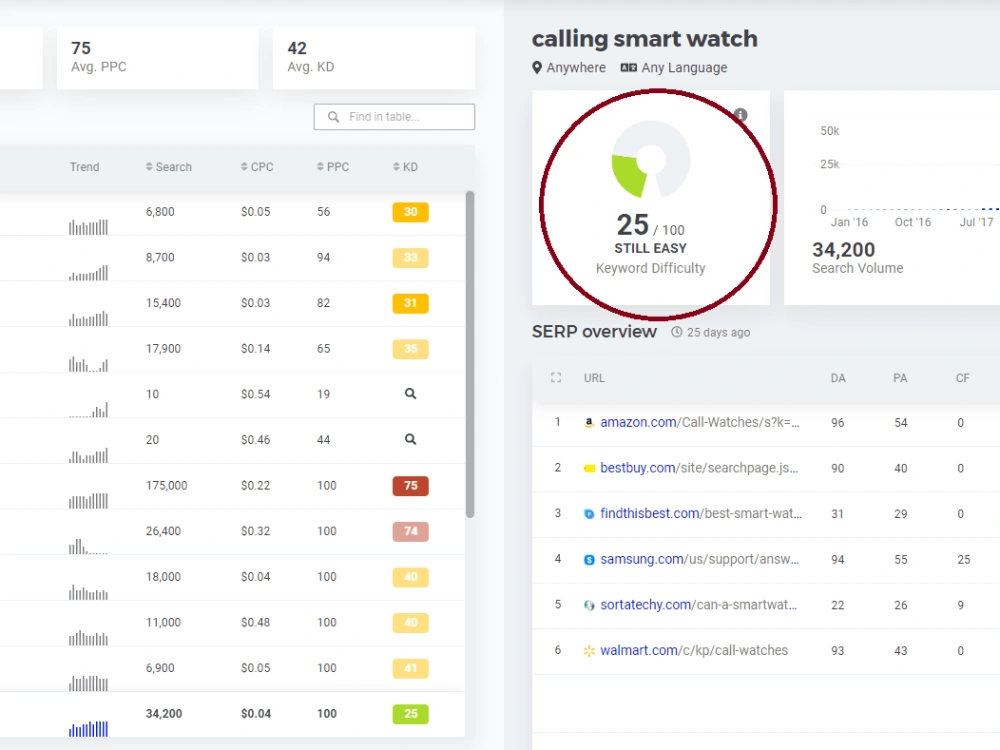1000x750 pixels.
Task: Click the search value 26,400
Action: click(x=163, y=531)
